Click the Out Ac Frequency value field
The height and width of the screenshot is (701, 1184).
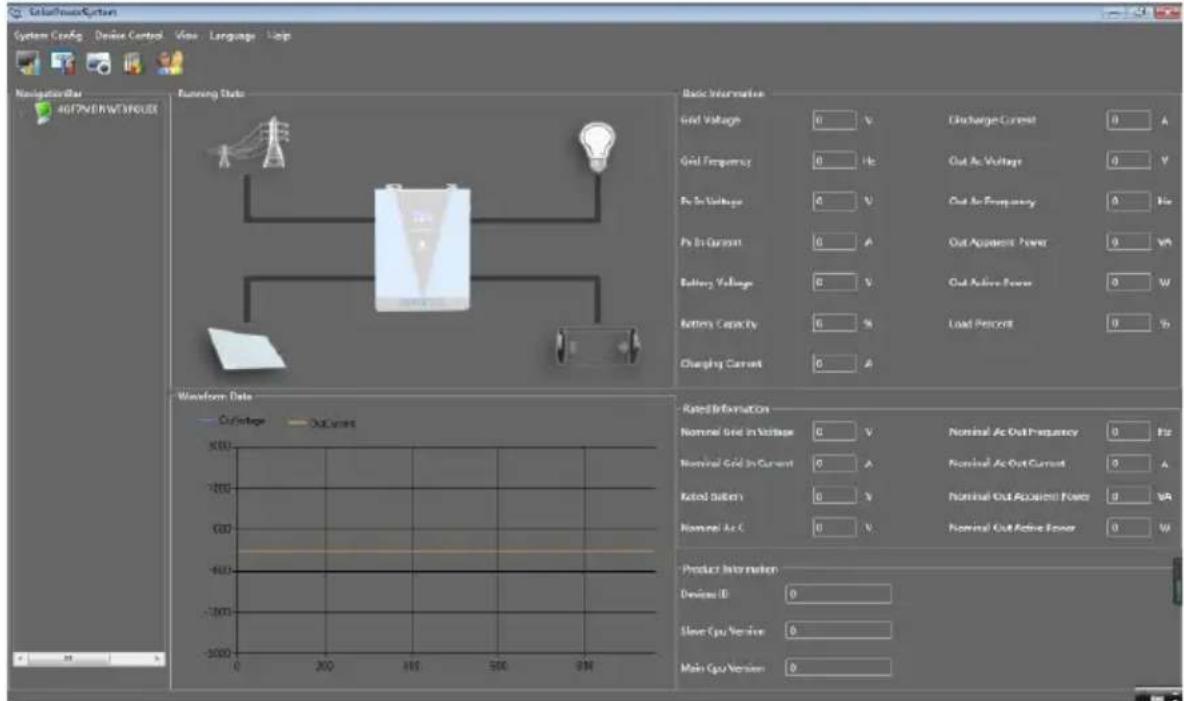[x=1129, y=201]
